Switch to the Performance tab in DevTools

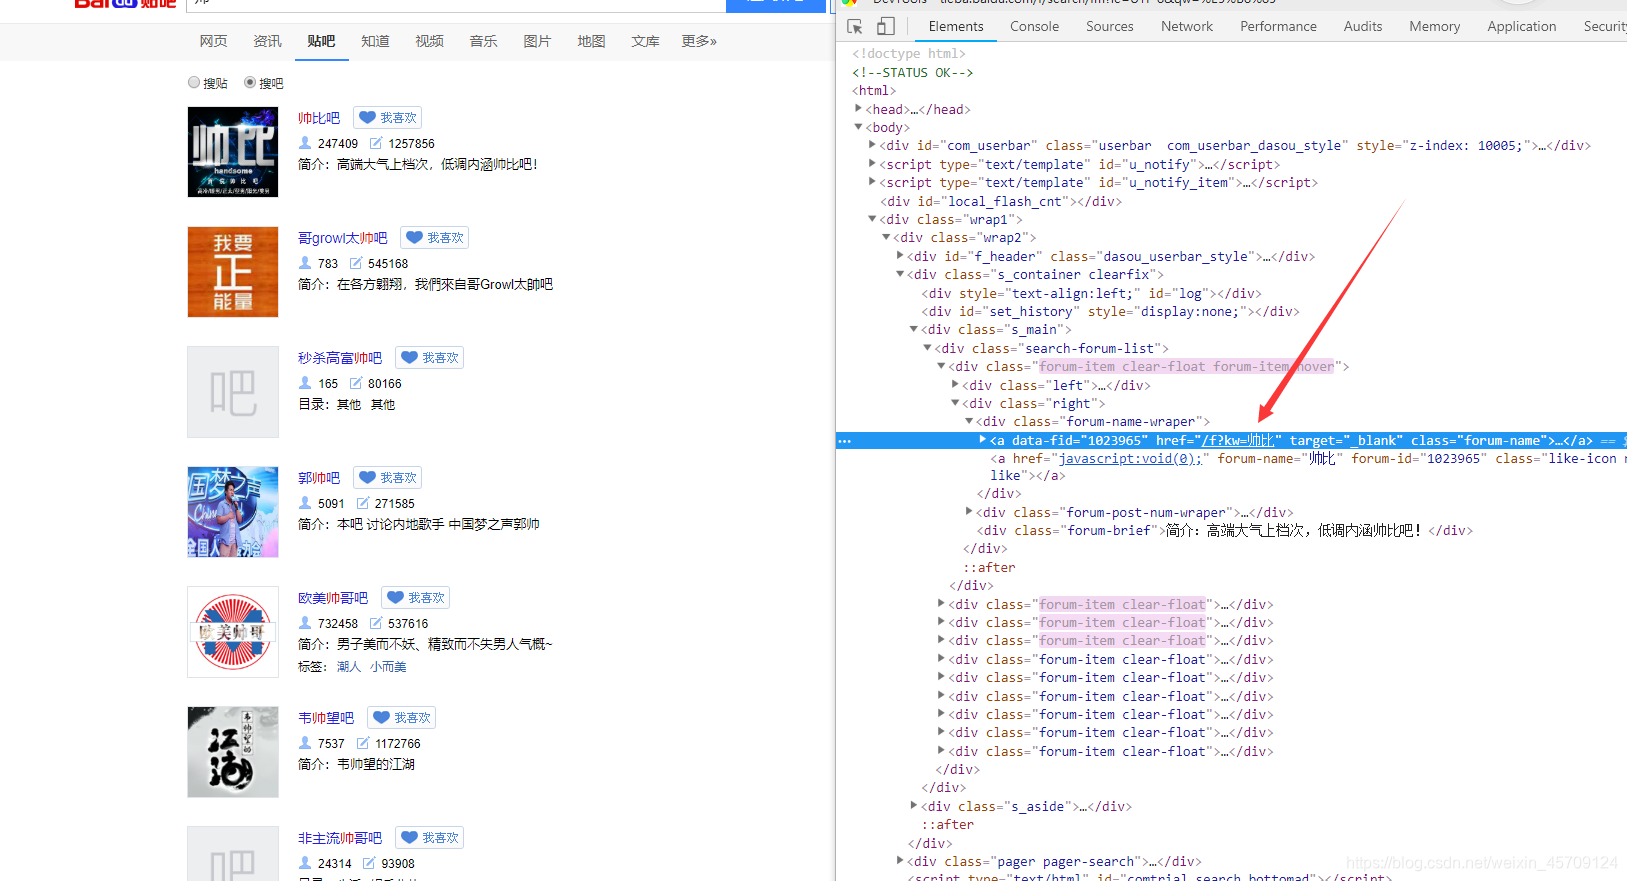tap(1278, 27)
